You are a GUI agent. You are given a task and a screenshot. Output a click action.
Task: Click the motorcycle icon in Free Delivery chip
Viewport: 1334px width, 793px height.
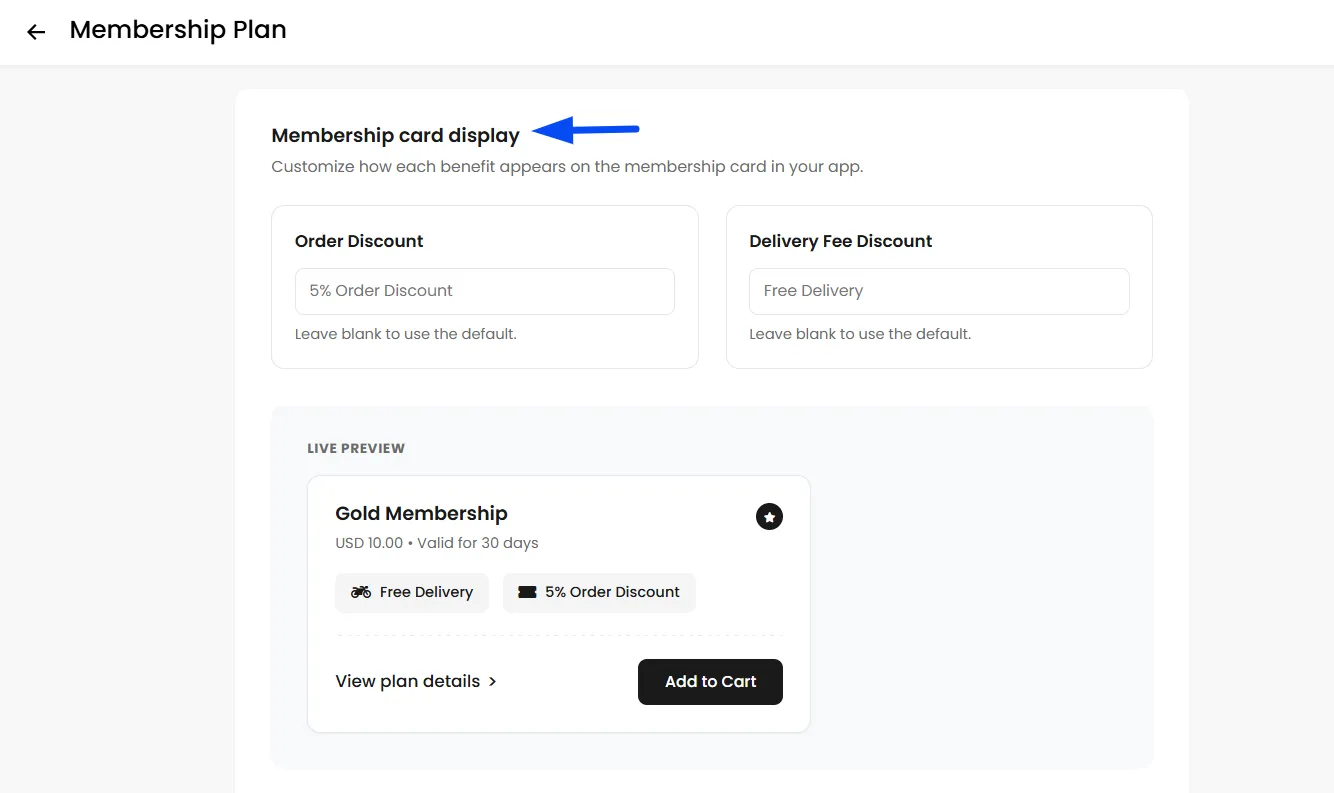pyautogui.click(x=361, y=592)
